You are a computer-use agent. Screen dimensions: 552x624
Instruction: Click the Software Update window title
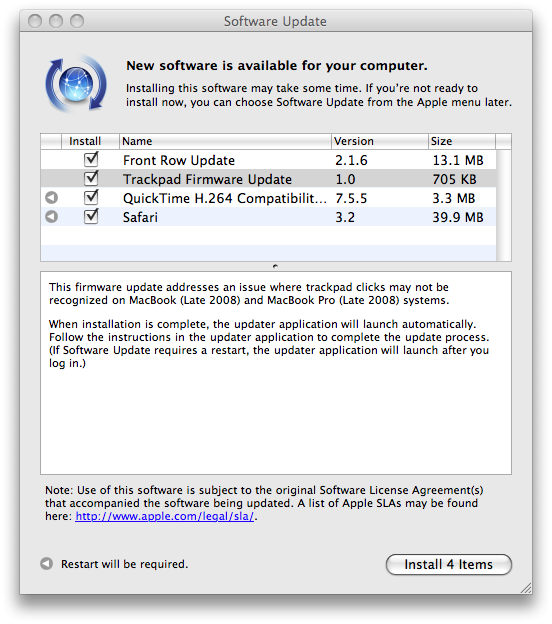[275, 21]
